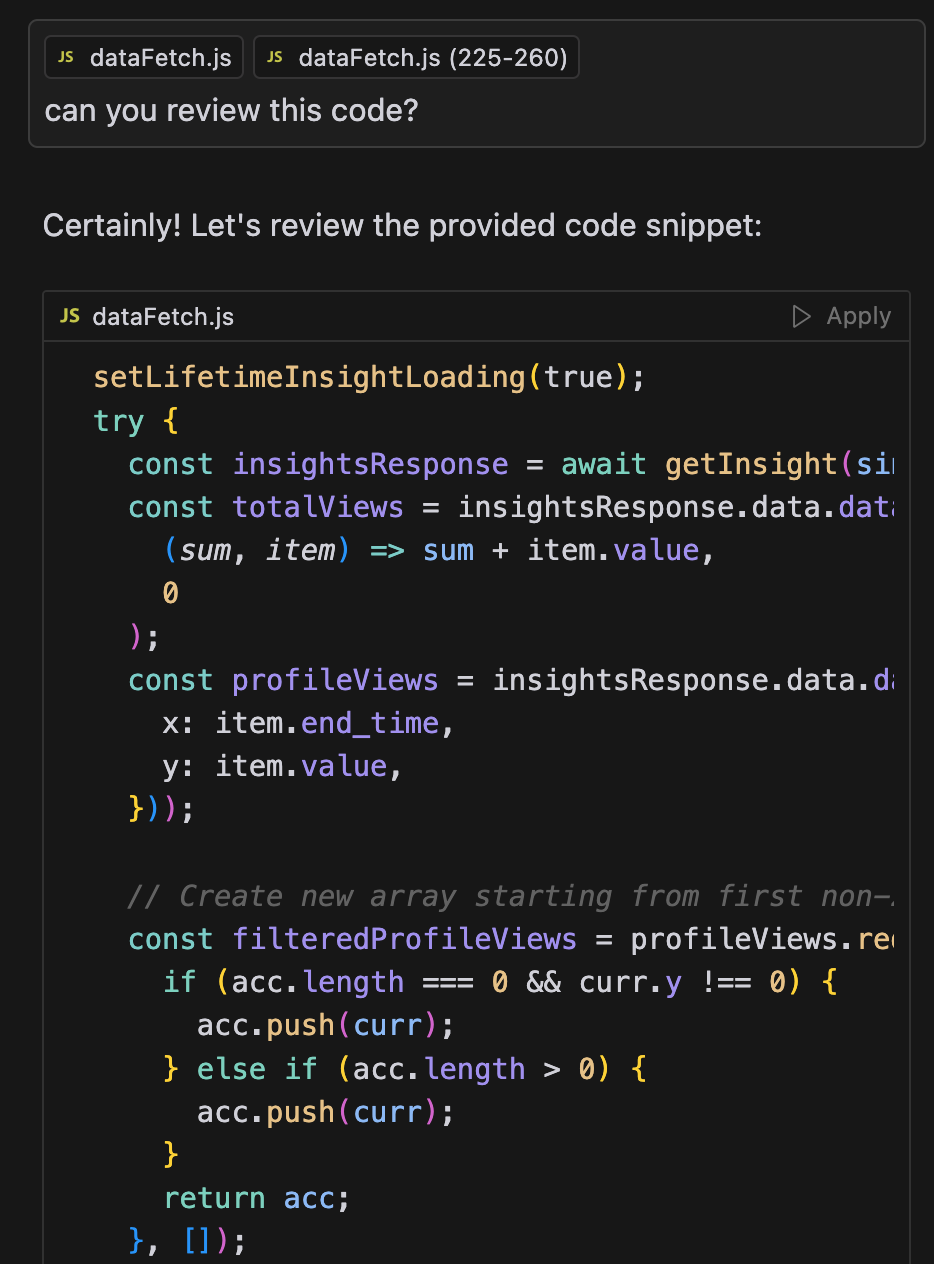Click the const totalViews line
934x1264 pixels.
pyautogui.click(x=510, y=507)
